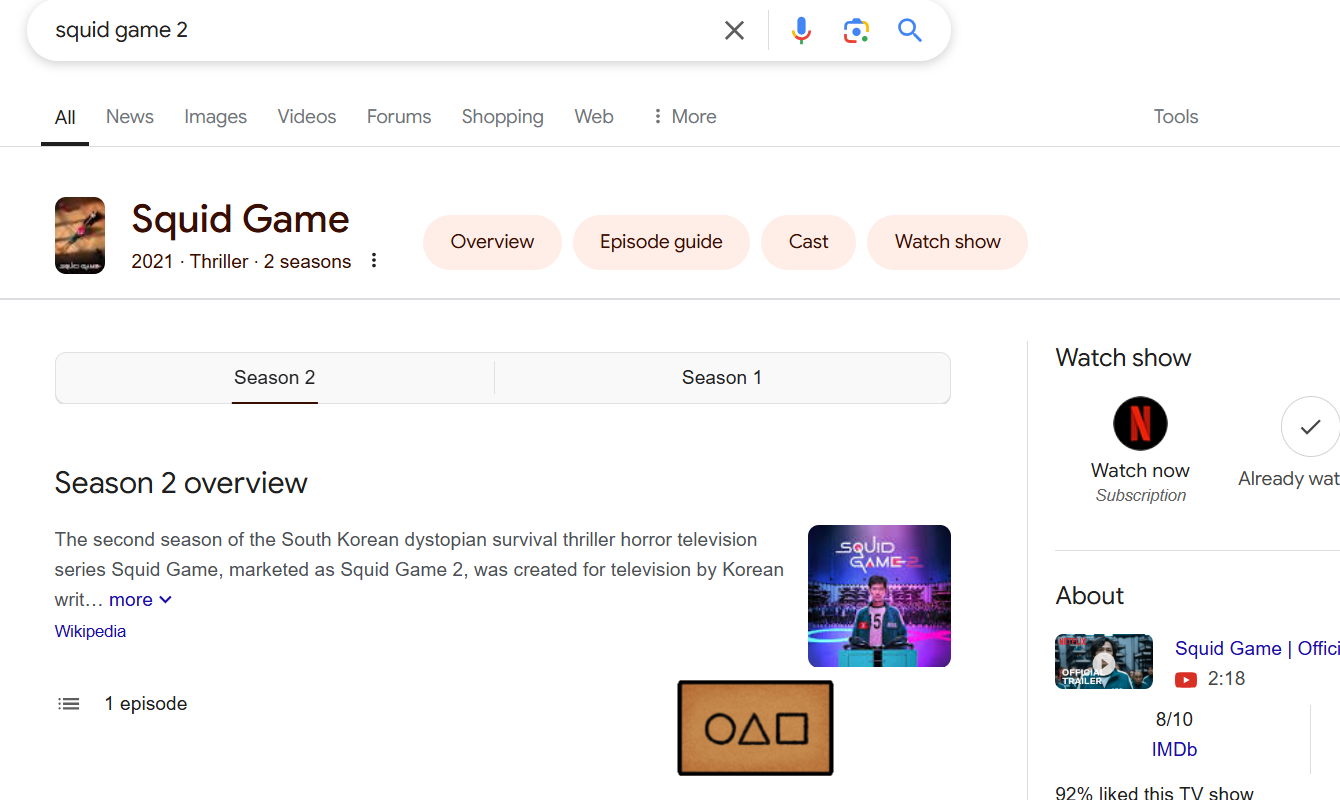Click the Episode guide chip

pos(661,242)
